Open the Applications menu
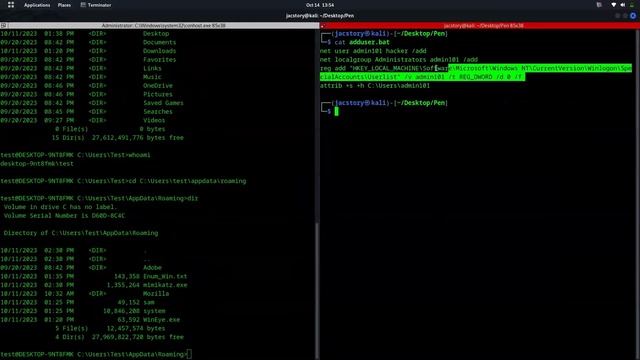 point(37,5)
